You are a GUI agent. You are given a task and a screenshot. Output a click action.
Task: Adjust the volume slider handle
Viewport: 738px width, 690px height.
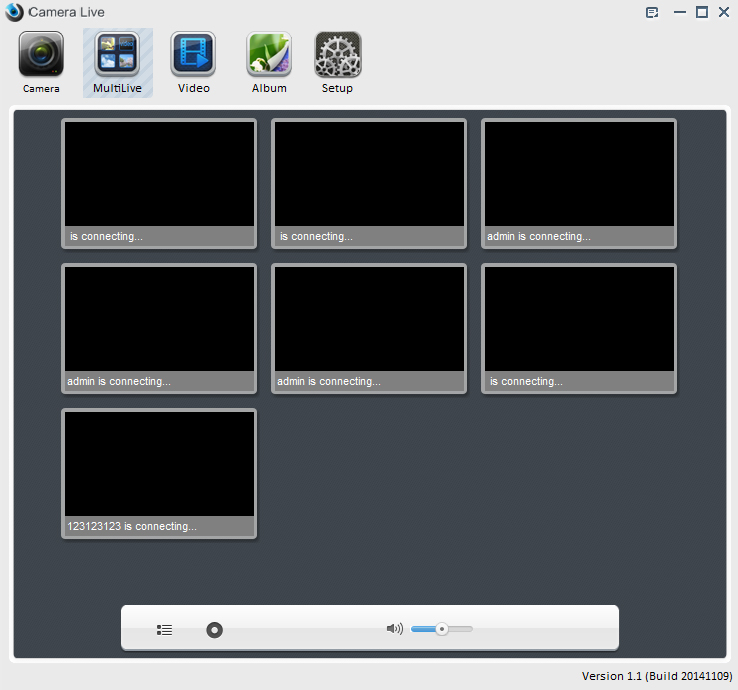(x=441, y=629)
